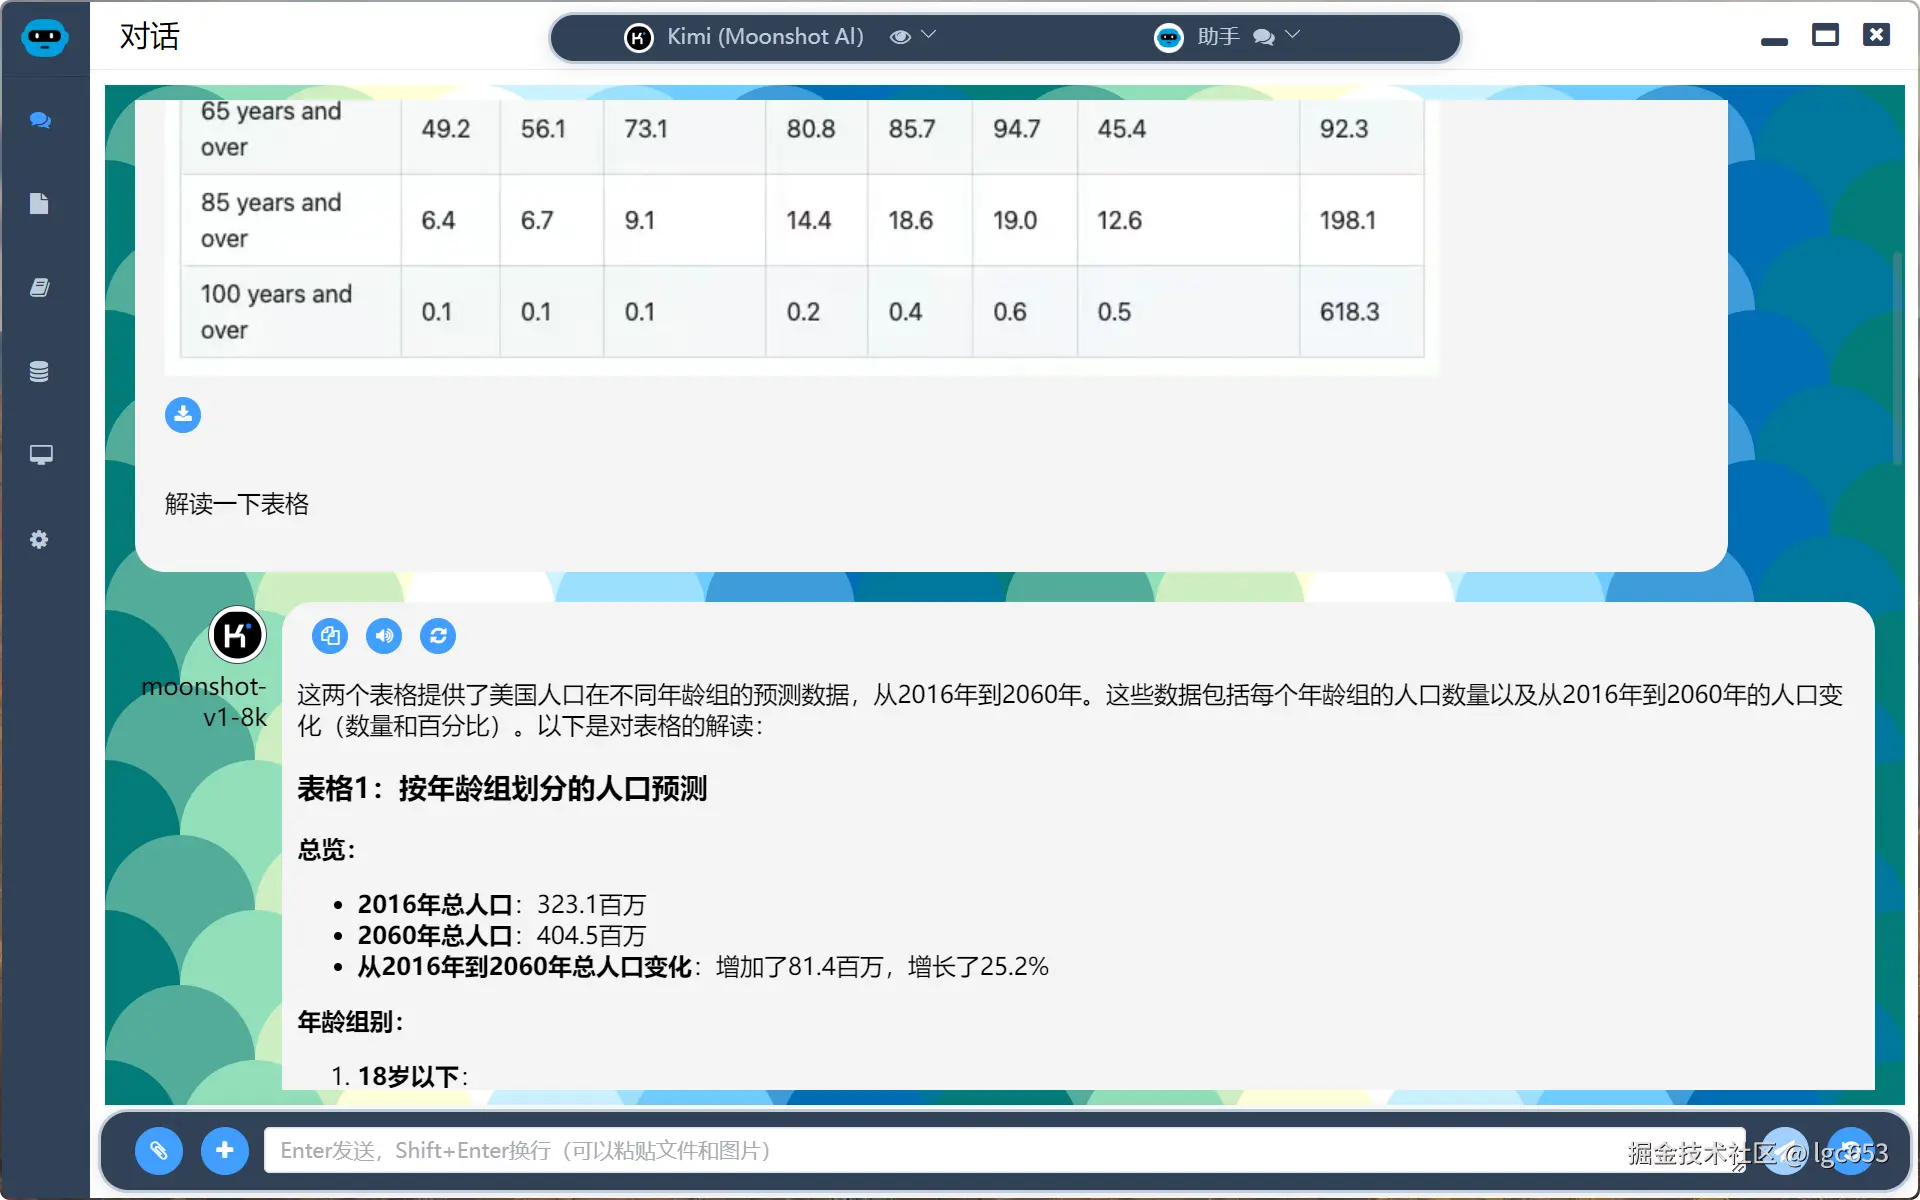
Task: Open the database section in the sidebar
Action: pos(40,371)
